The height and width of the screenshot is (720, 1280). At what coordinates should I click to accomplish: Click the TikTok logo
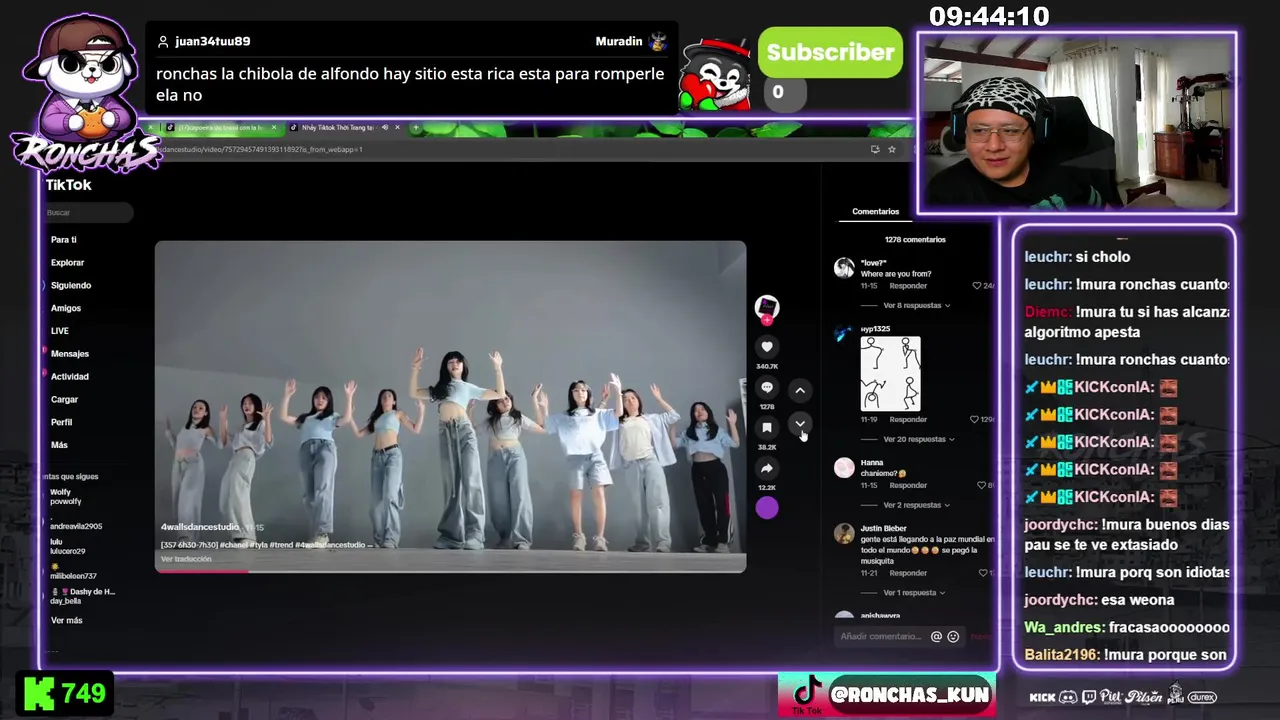[x=68, y=185]
